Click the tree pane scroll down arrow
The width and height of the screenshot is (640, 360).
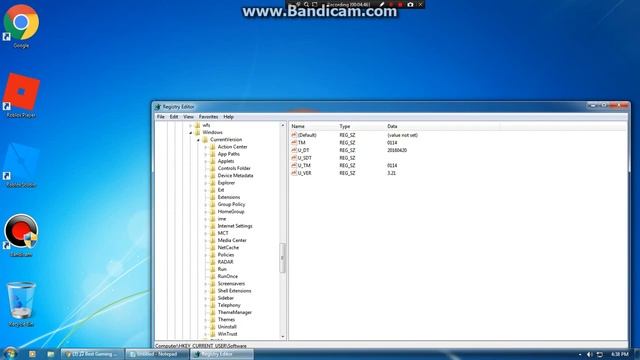click(x=283, y=336)
